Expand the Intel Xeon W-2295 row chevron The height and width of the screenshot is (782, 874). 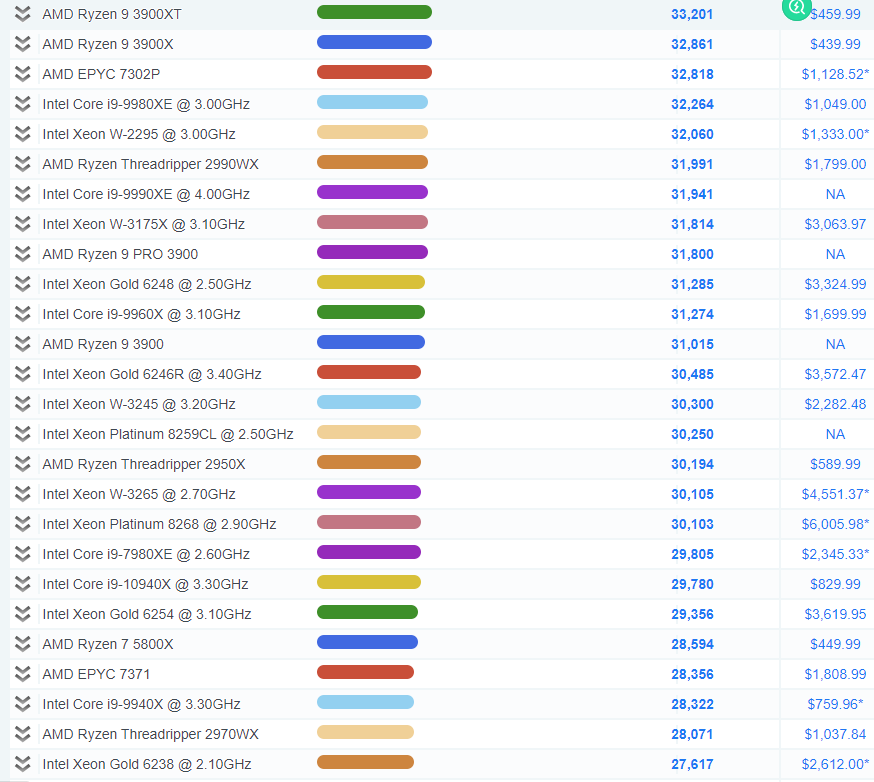(22, 134)
